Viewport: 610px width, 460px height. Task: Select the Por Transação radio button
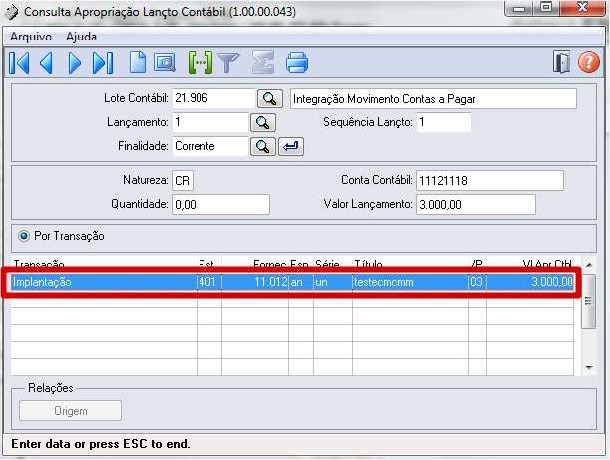point(24,236)
